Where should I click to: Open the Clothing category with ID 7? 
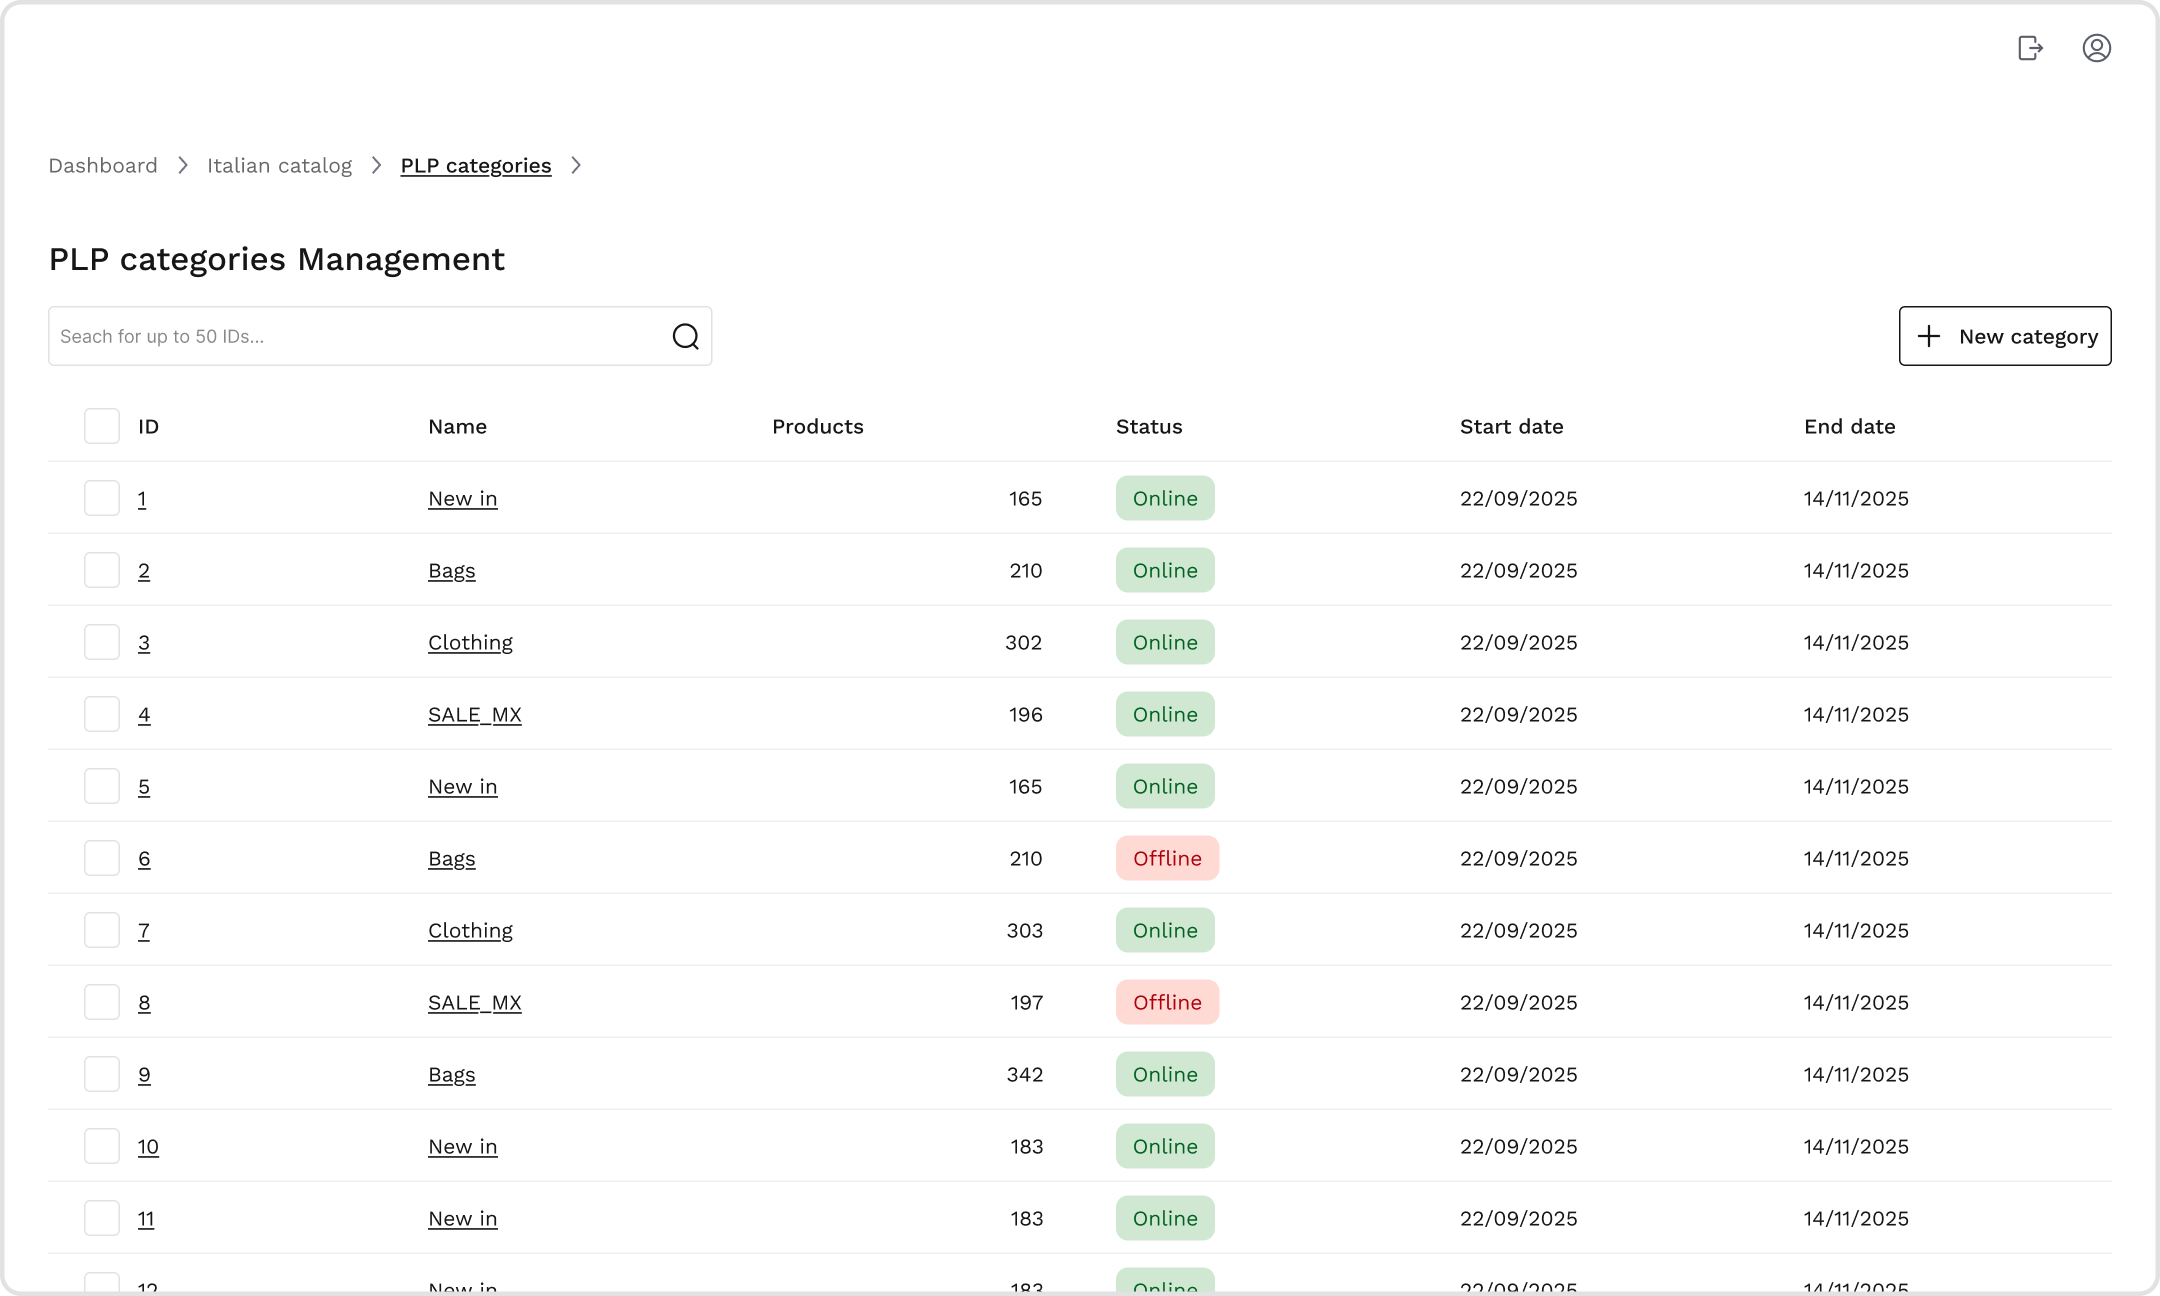[x=470, y=930]
